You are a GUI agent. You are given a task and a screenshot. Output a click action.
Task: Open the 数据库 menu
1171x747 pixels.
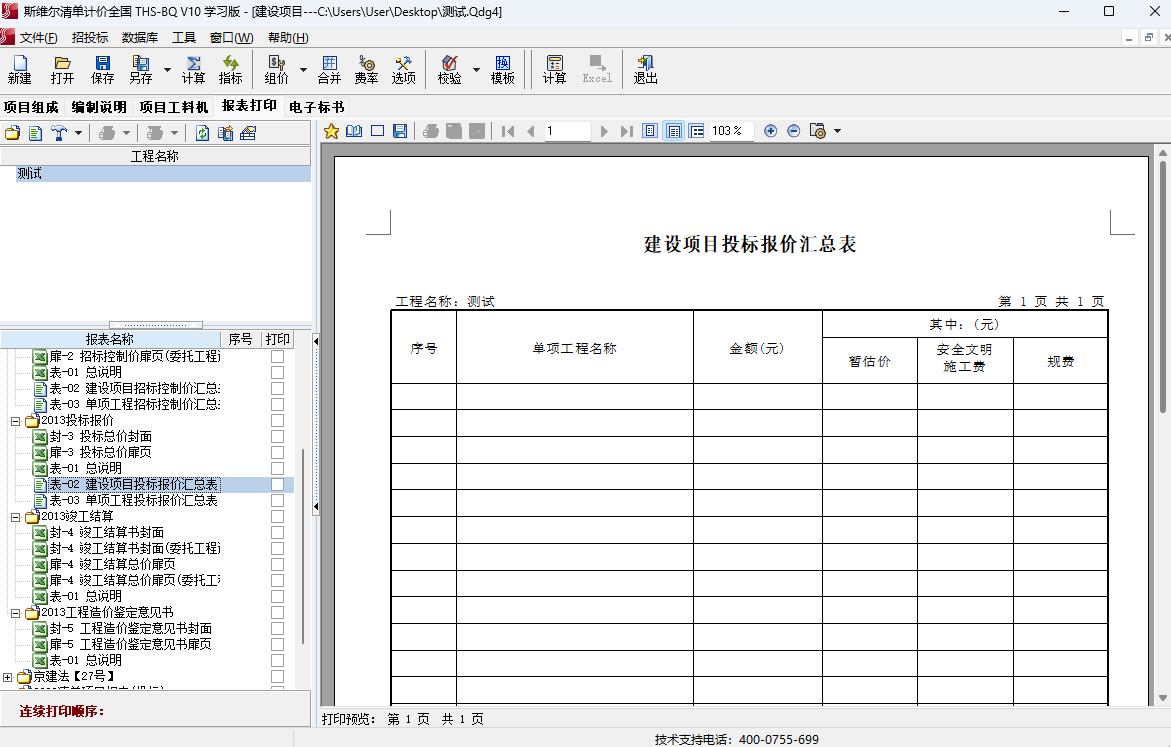point(140,38)
